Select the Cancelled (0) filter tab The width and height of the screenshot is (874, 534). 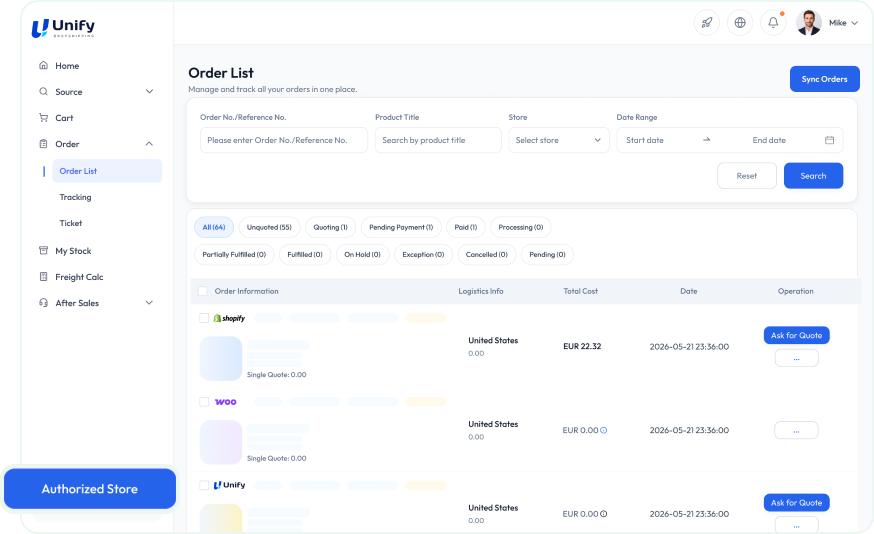tap(487, 255)
